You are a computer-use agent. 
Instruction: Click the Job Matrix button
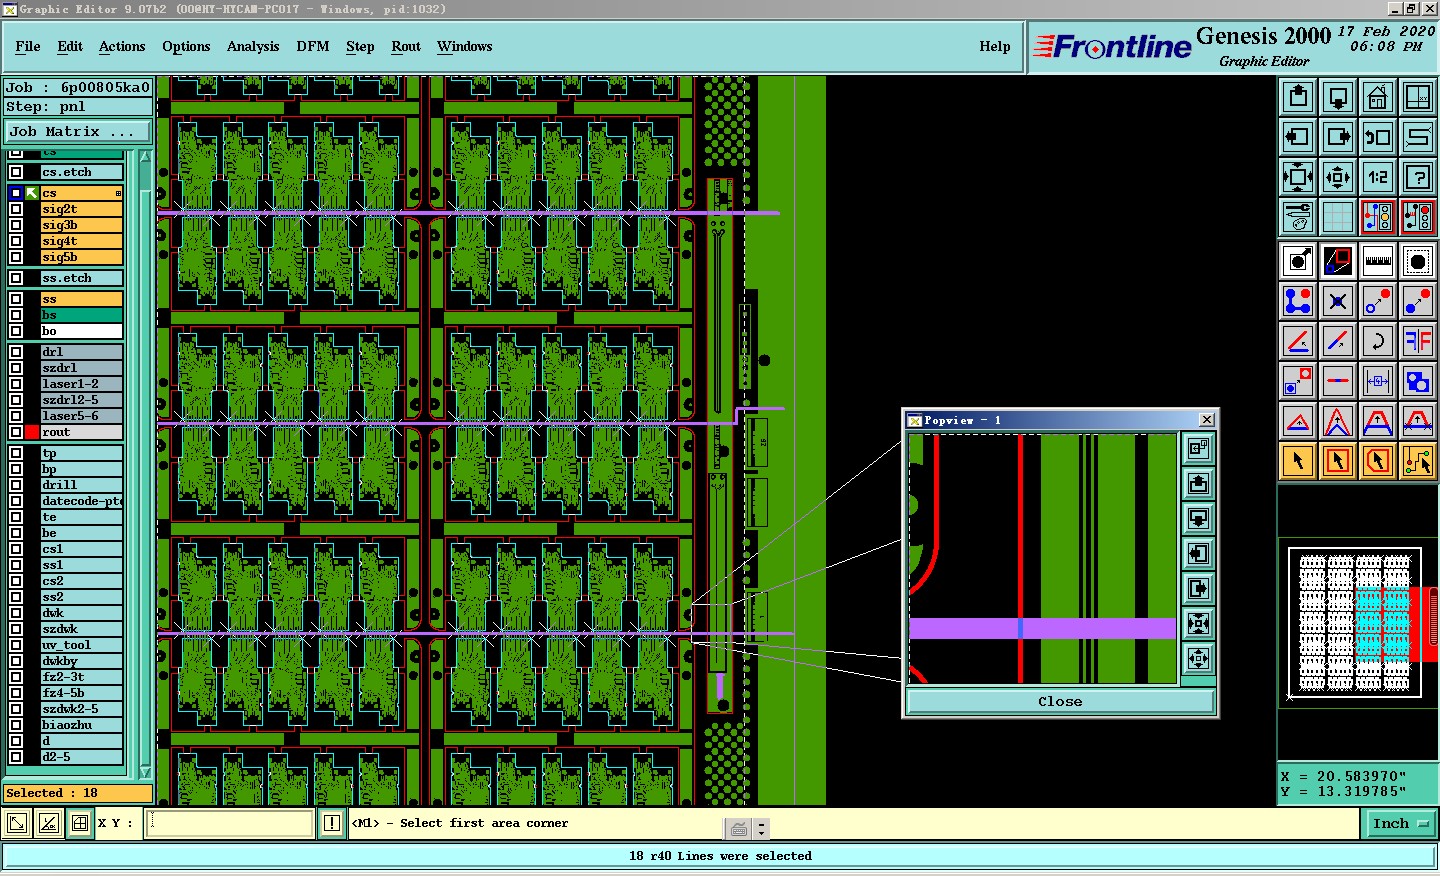click(78, 132)
